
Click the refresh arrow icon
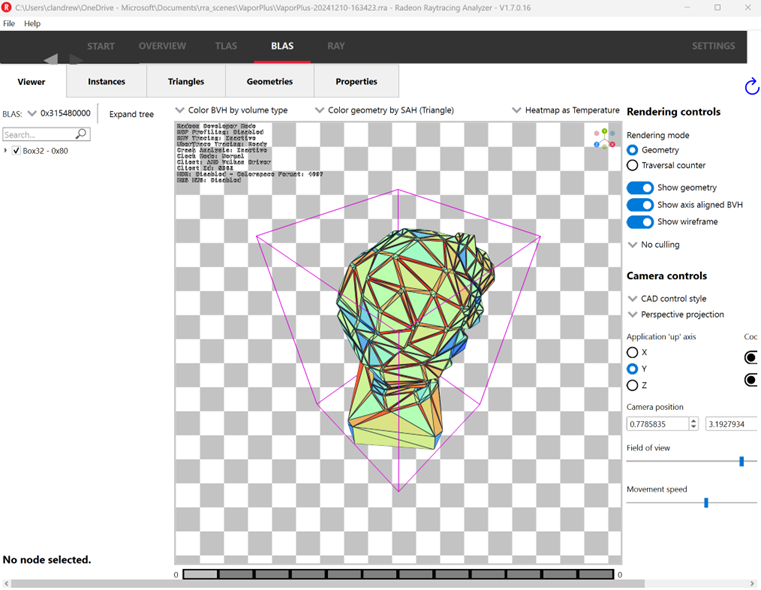click(x=751, y=88)
